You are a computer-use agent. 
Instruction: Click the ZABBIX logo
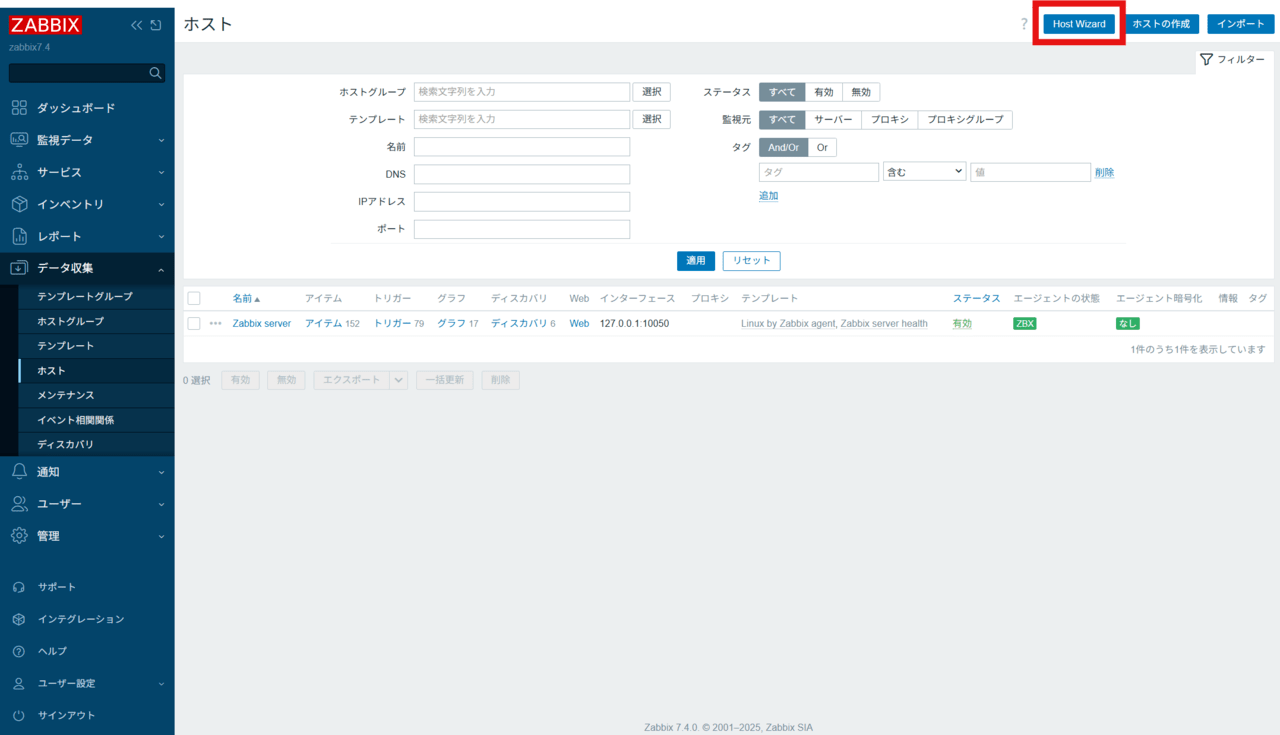click(x=44, y=24)
